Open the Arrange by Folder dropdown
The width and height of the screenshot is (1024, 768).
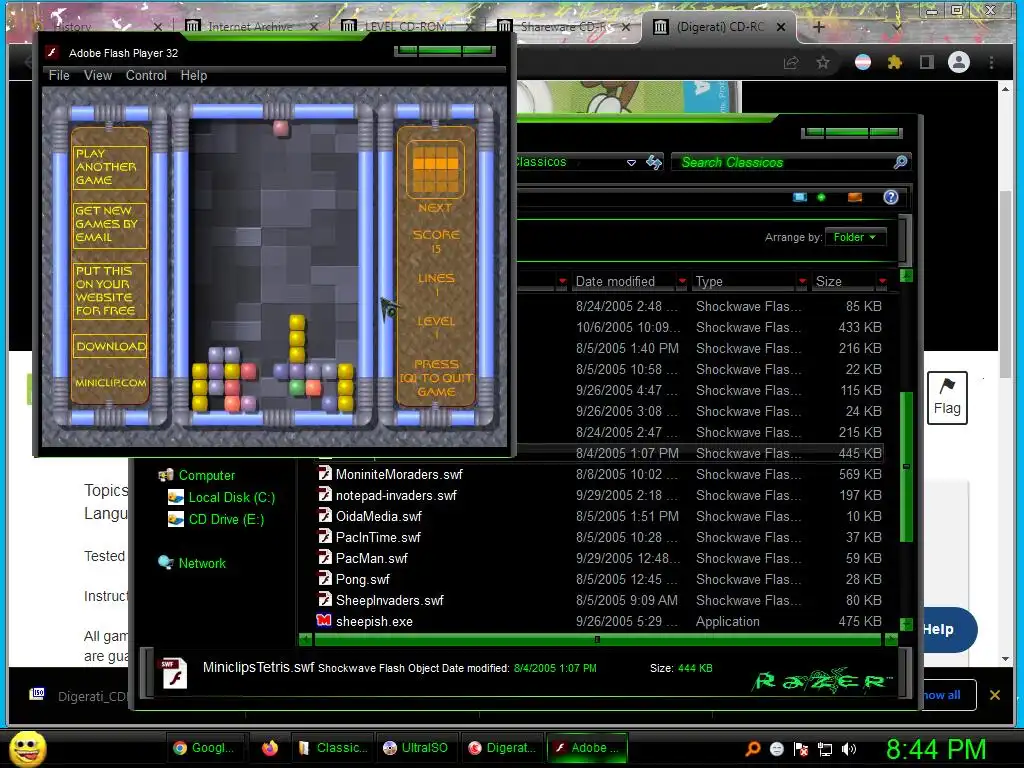coord(856,237)
